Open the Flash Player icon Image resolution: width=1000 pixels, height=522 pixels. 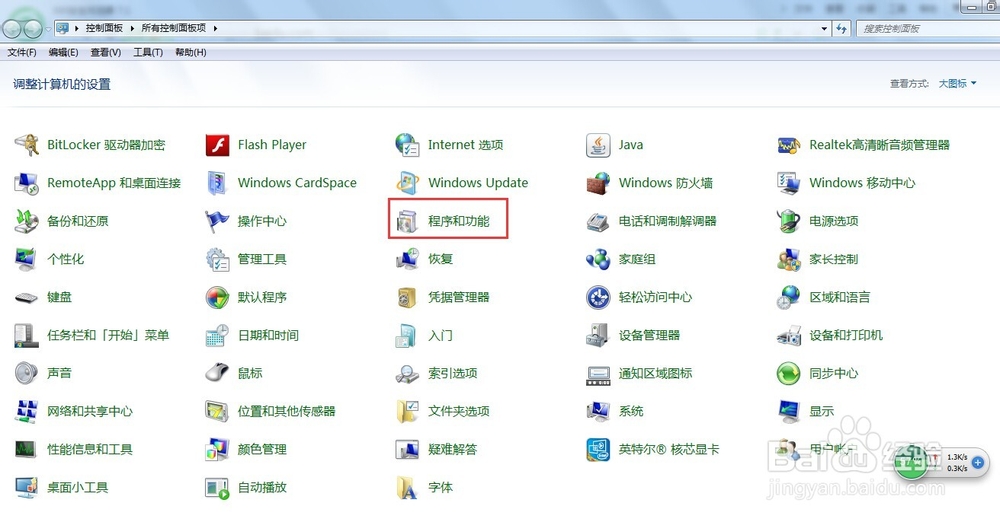pyautogui.click(x=217, y=145)
